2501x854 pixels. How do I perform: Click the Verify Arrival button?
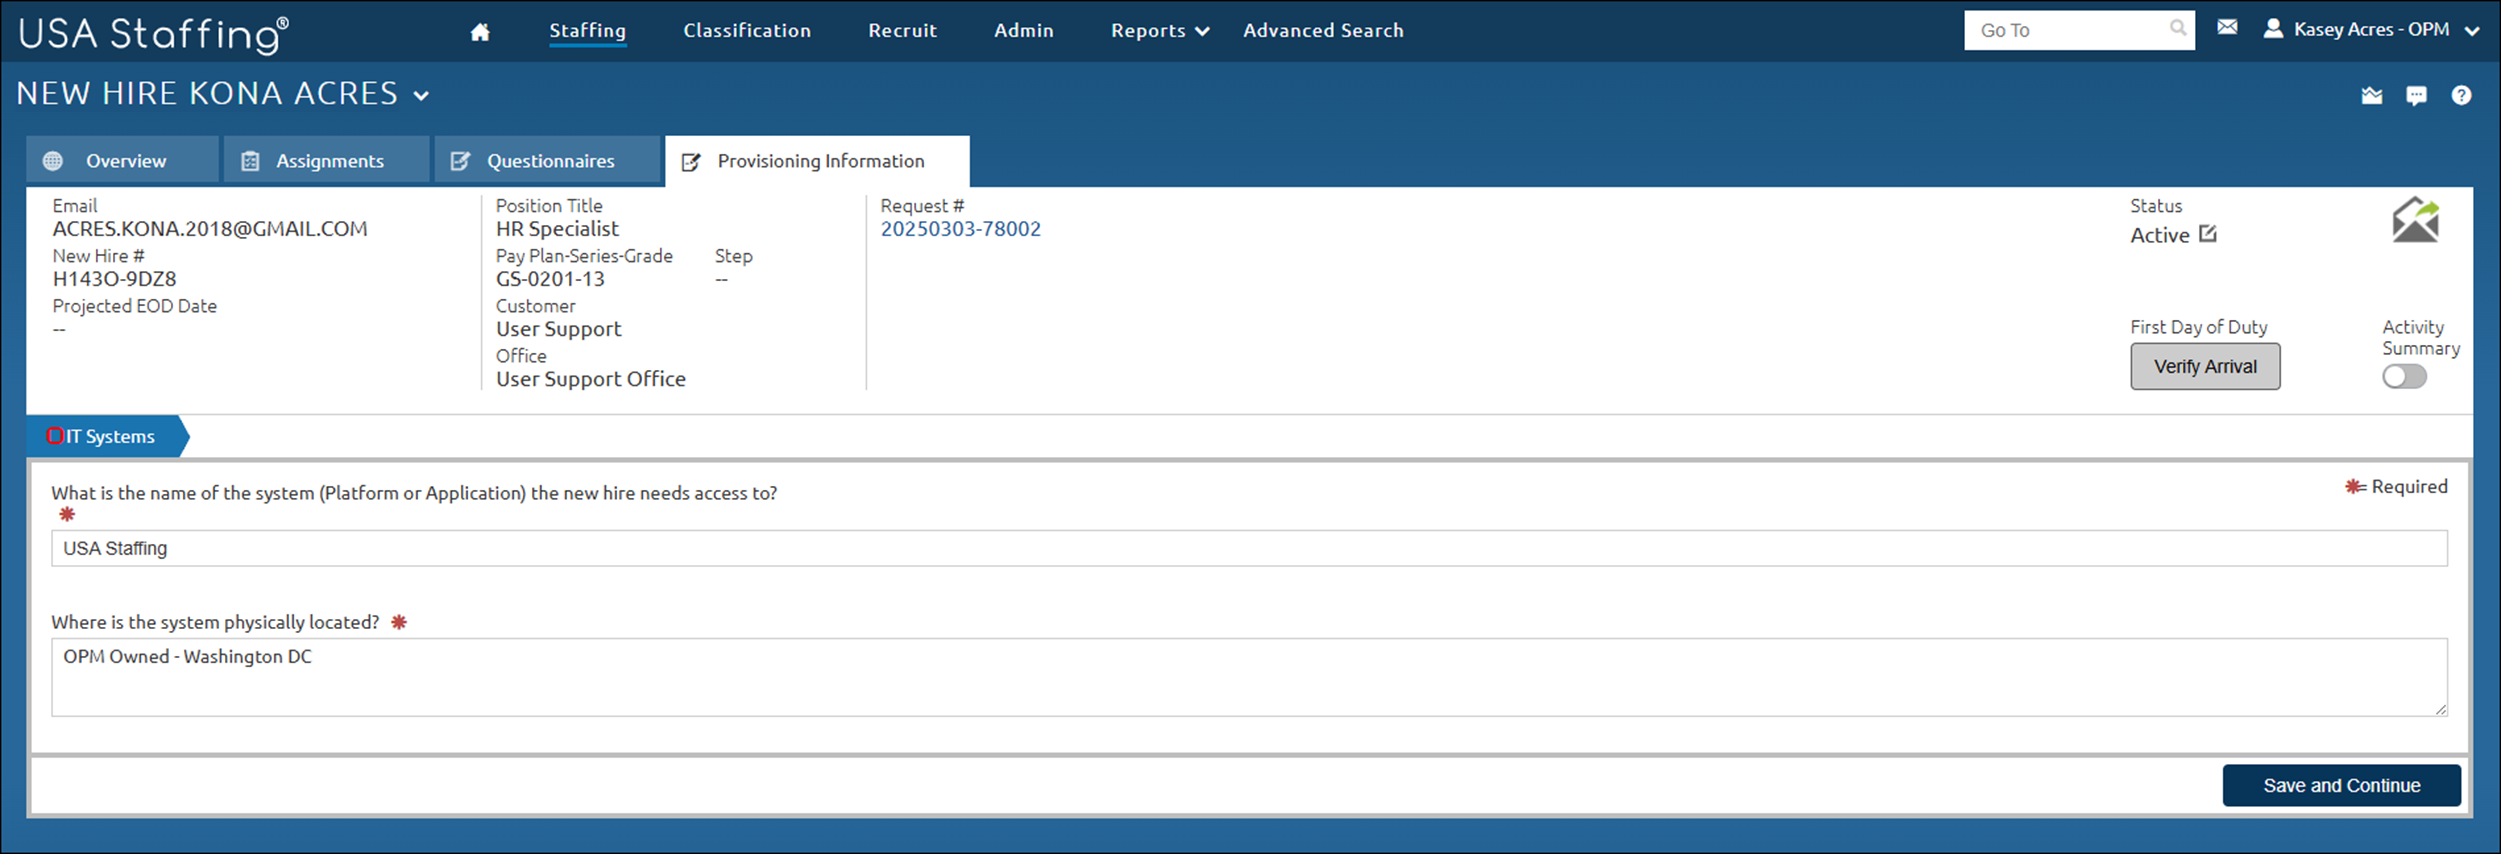(2205, 367)
